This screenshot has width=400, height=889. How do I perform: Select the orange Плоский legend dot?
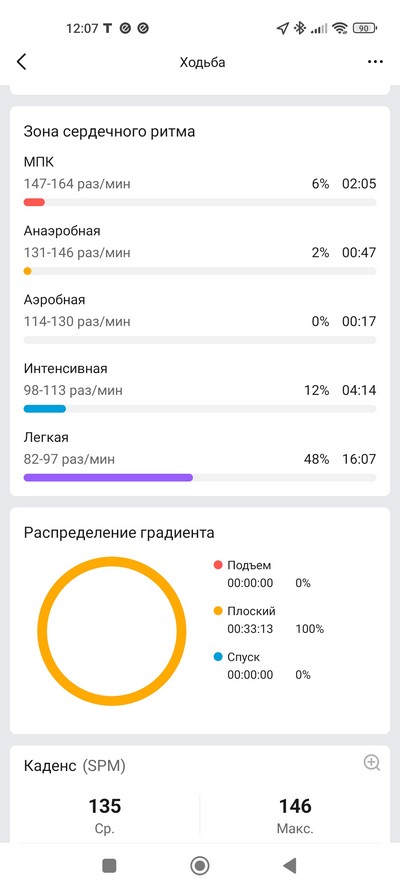tap(218, 611)
